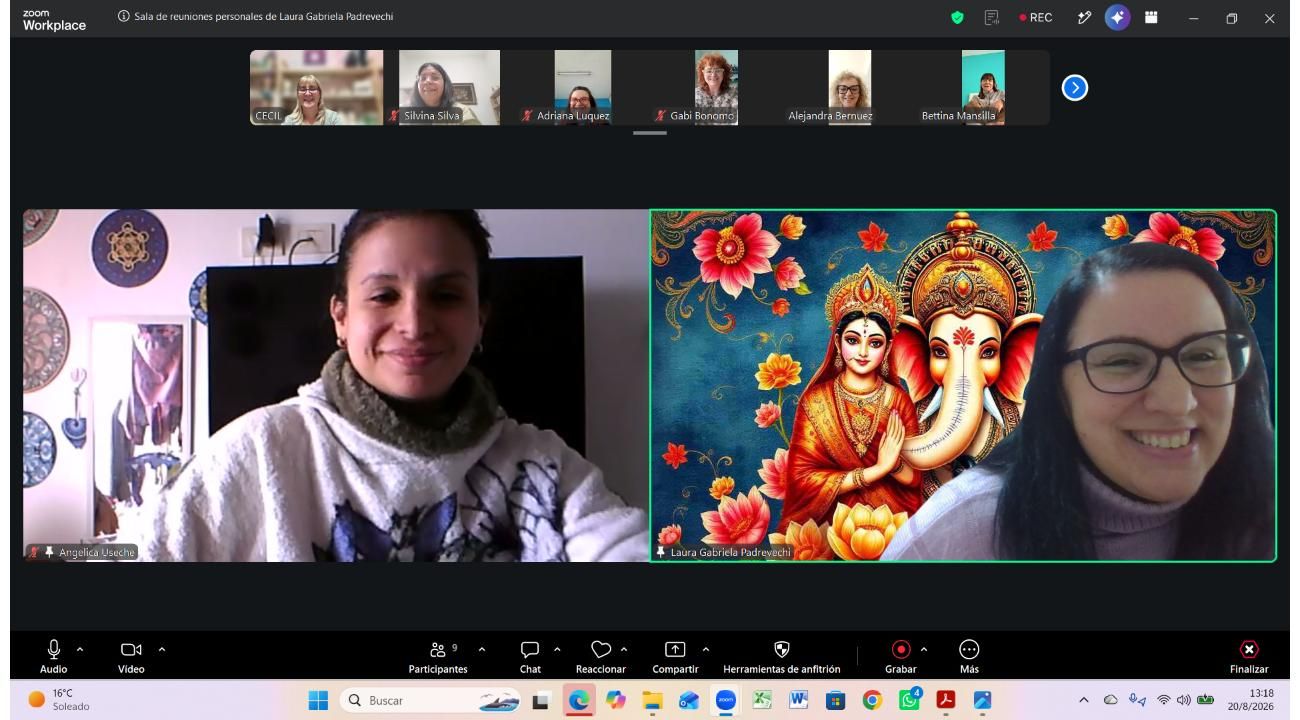Open Herramientas de anfitrión host tools

(782, 656)
